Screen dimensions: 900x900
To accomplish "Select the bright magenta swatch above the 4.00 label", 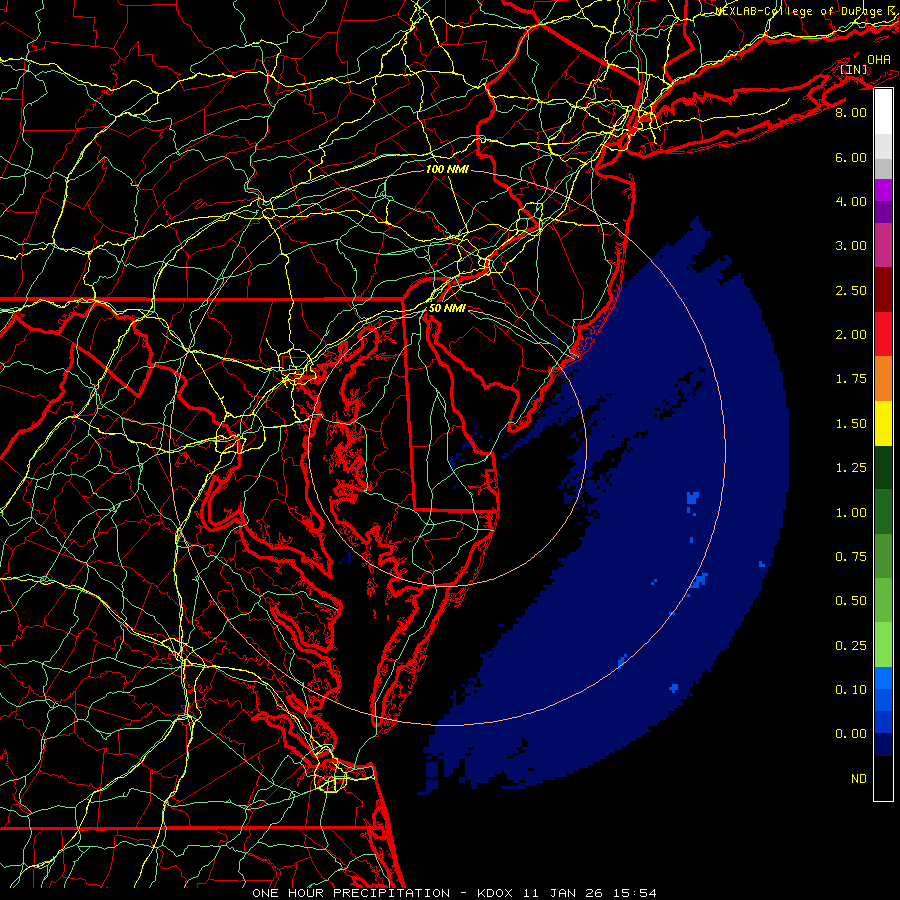I will click(x=883, y=190).
